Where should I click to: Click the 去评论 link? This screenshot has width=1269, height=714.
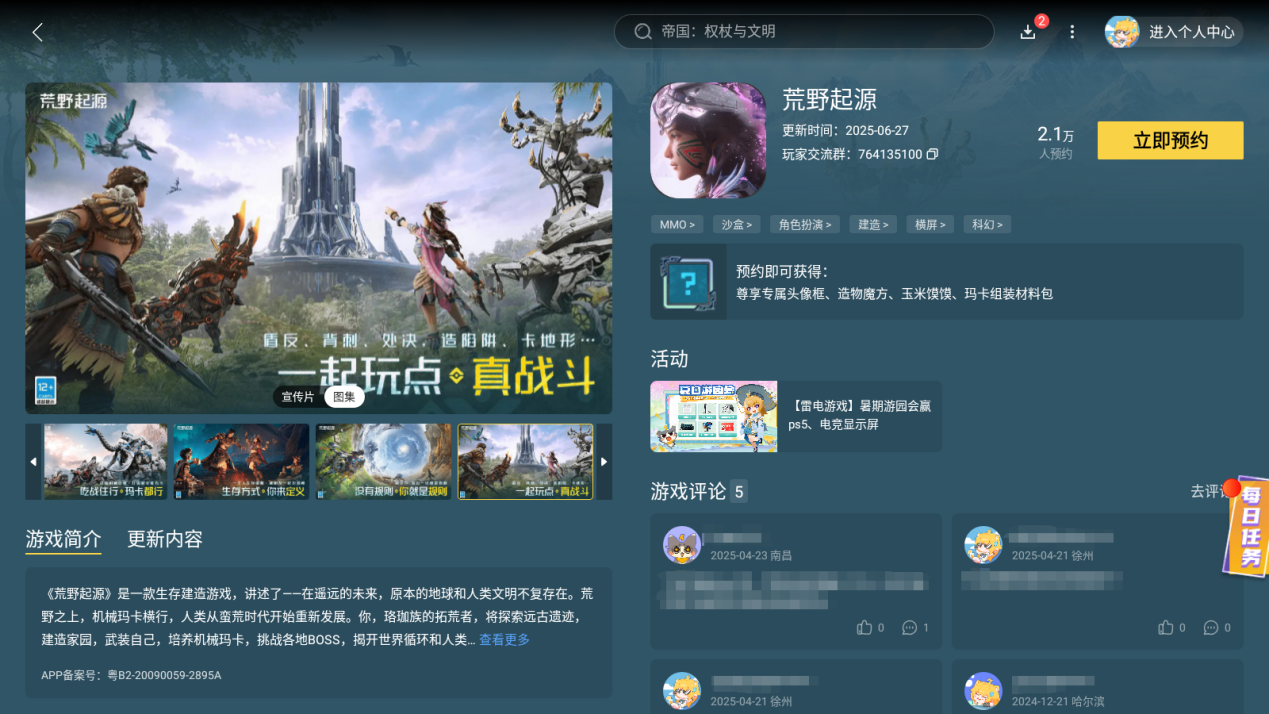pyautogui.click(x=1207, y=491)
